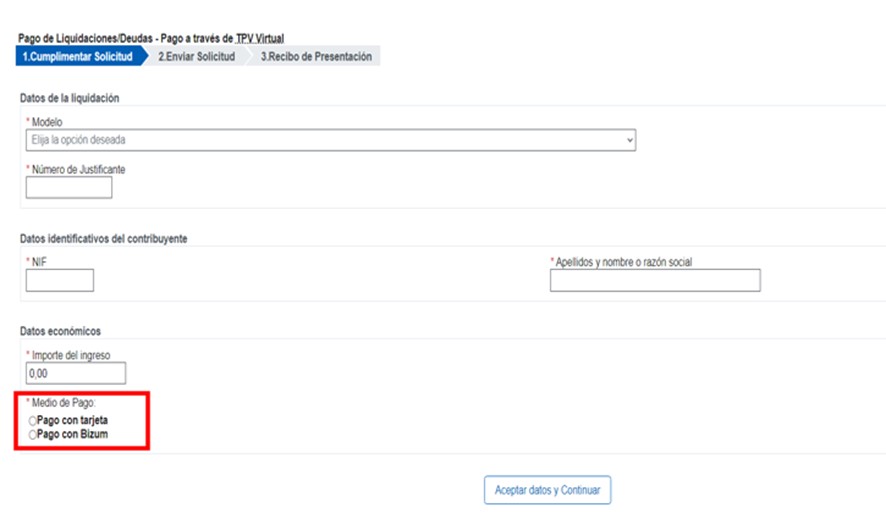Click the Modelo field label
886x524 pixels.
[x=48, y=121]
